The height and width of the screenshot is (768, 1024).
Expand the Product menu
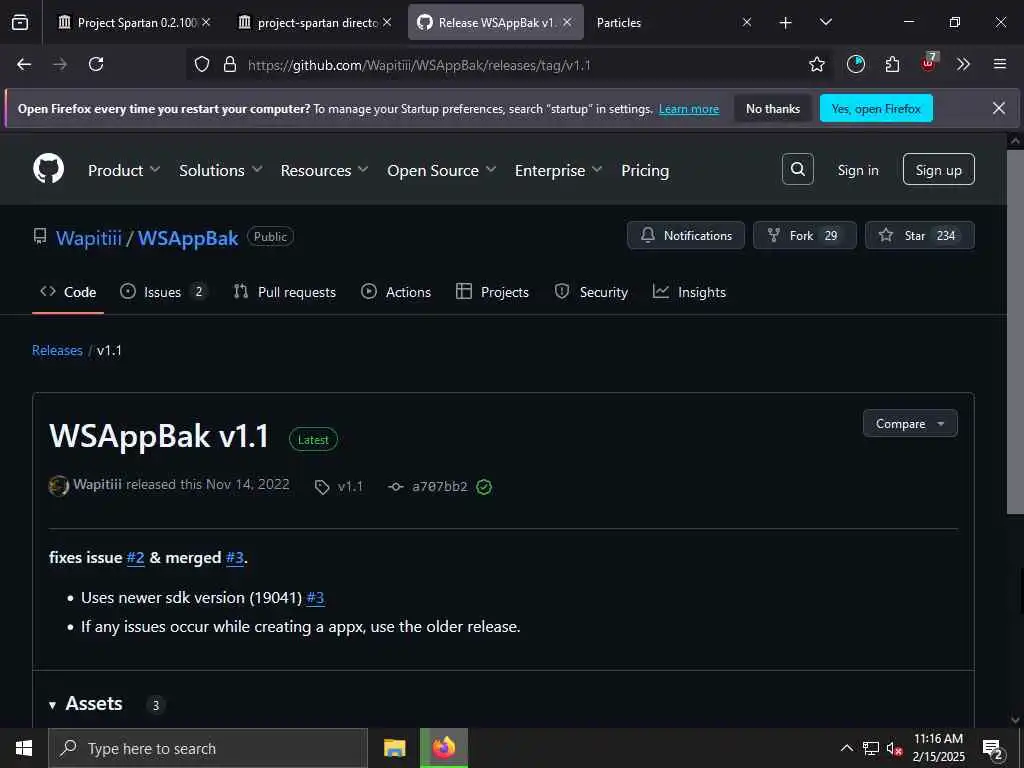point(124,170)
